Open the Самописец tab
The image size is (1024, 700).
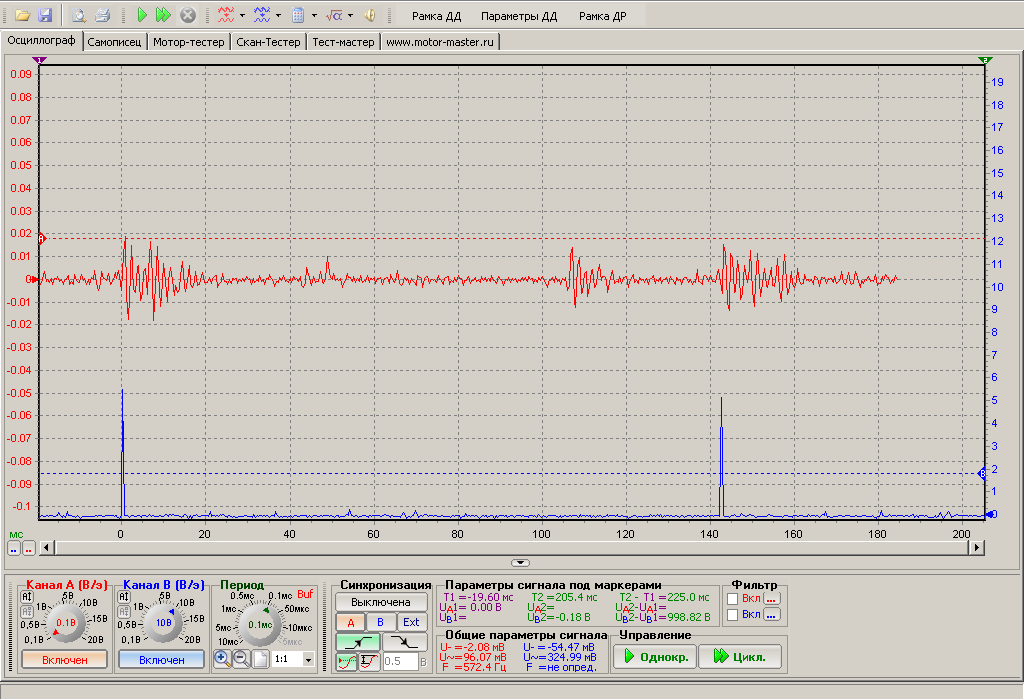[x=115, y=42]
